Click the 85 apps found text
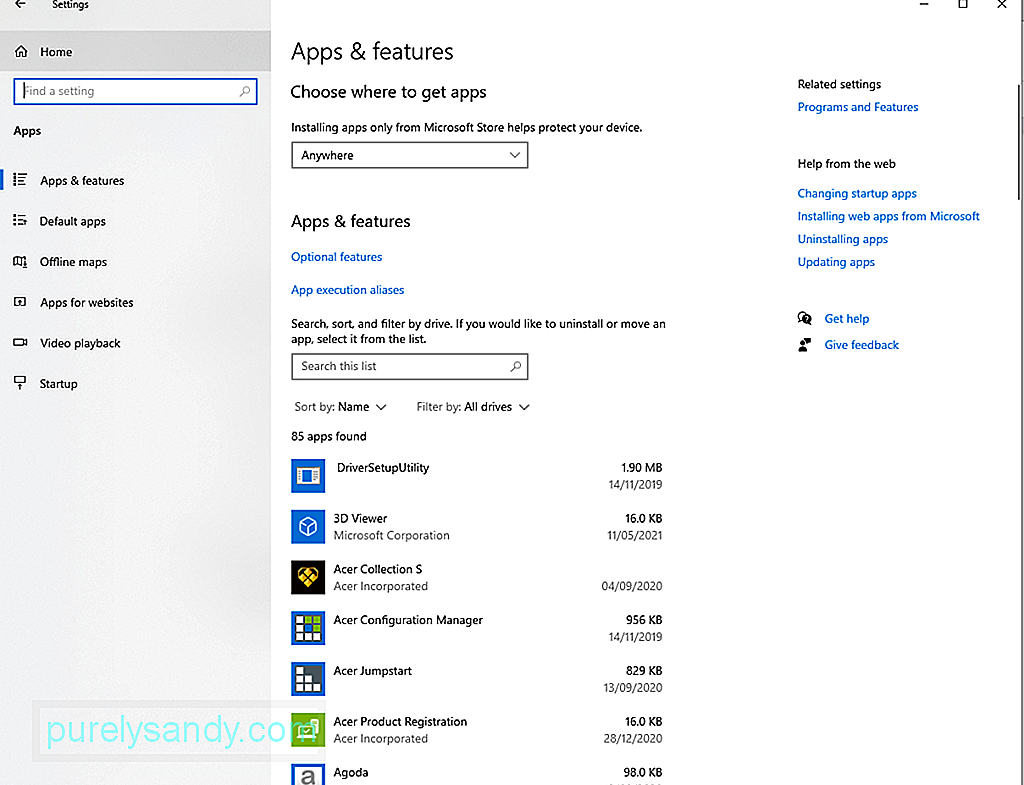1024x785 pixels. (328, 436)
